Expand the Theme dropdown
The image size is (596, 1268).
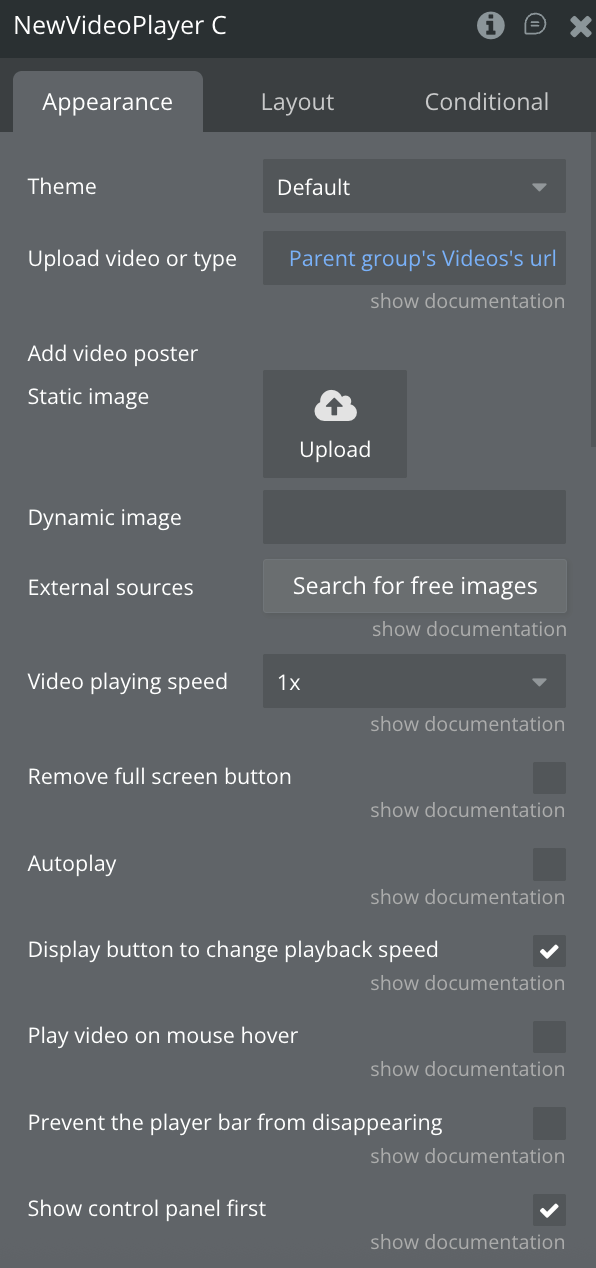[414, 187]
